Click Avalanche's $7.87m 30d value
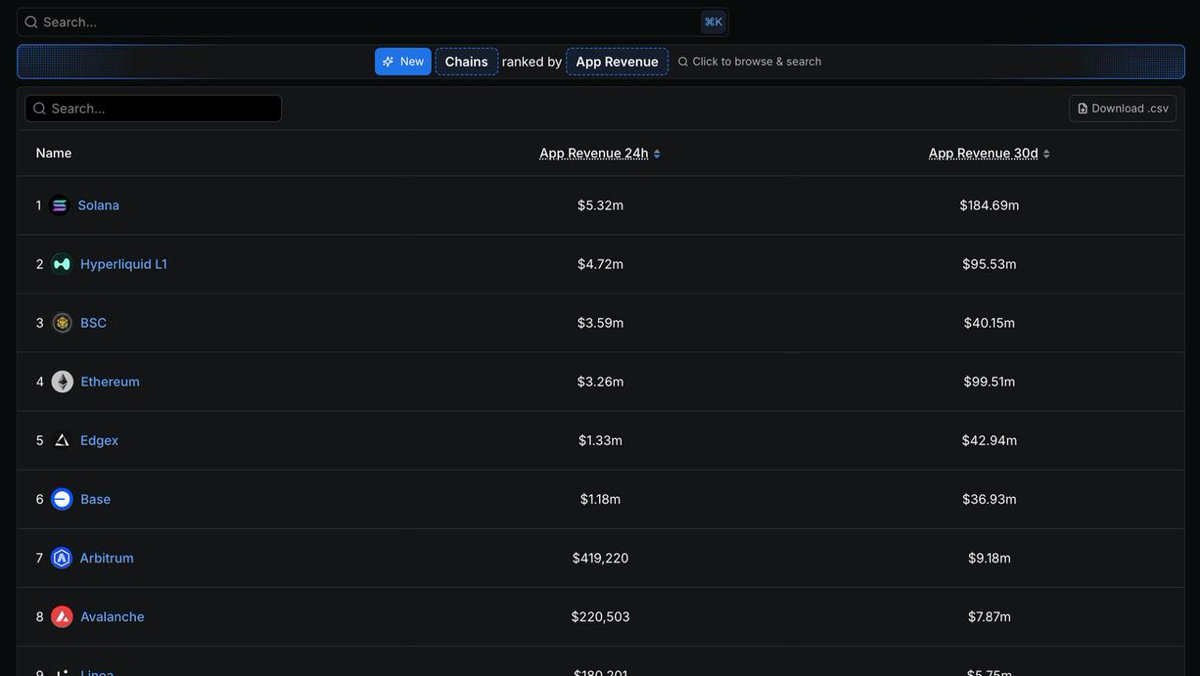The image size is (1200, 676). (x=989, y=617)
